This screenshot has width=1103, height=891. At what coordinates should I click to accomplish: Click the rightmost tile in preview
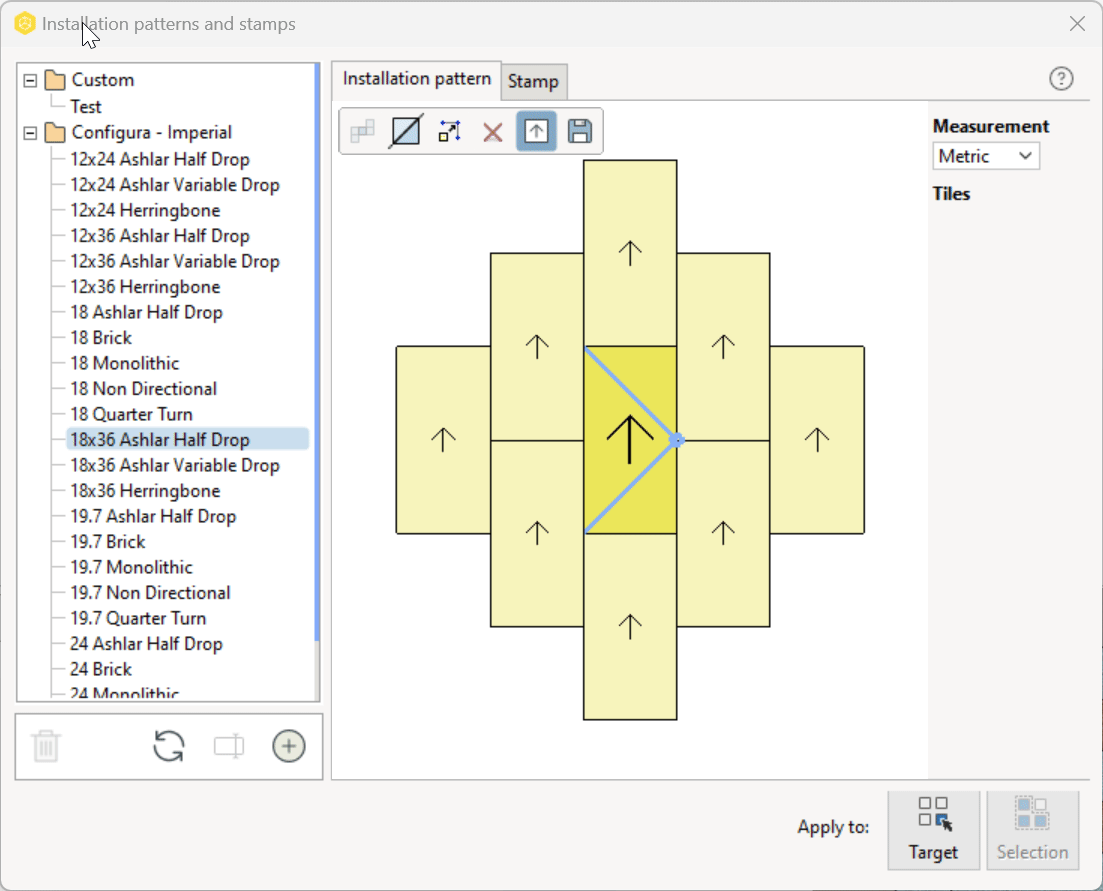coord(817,440)
